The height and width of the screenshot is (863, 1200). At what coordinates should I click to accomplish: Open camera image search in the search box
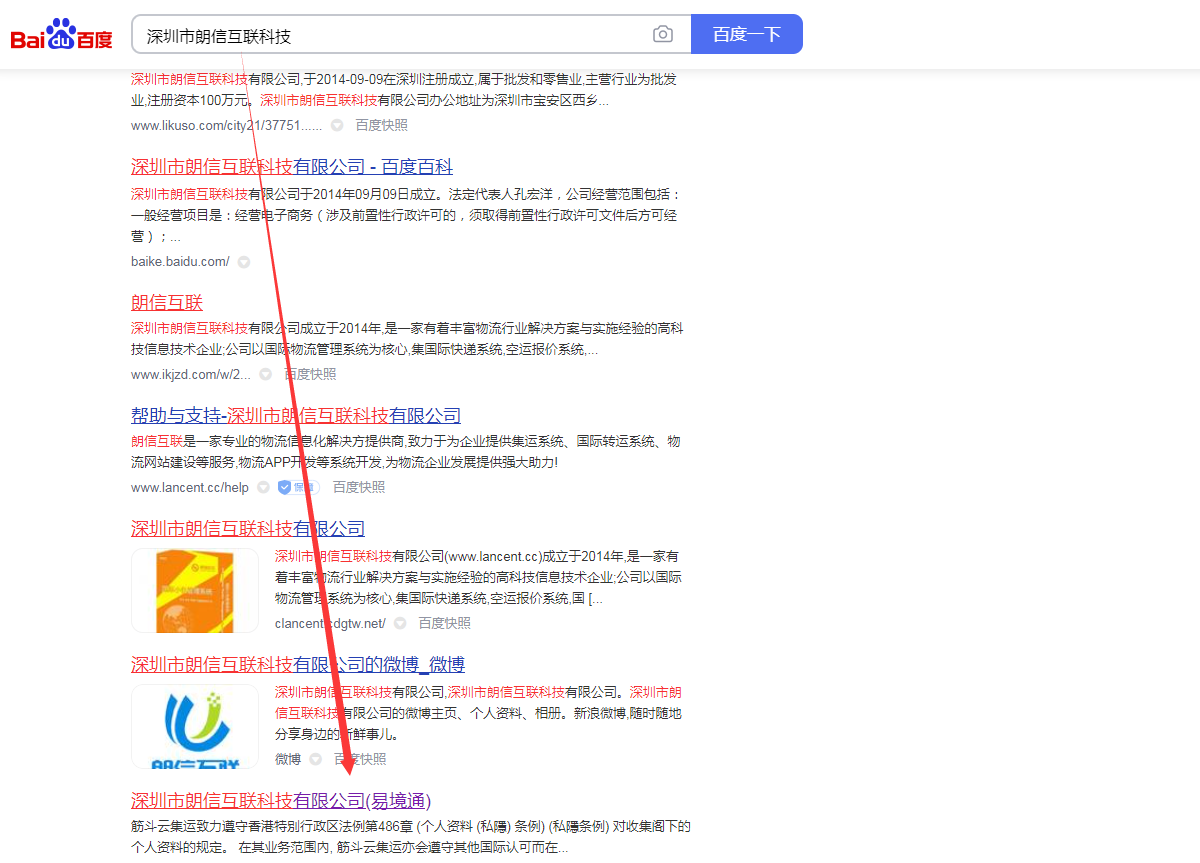(x=663, y=34)
